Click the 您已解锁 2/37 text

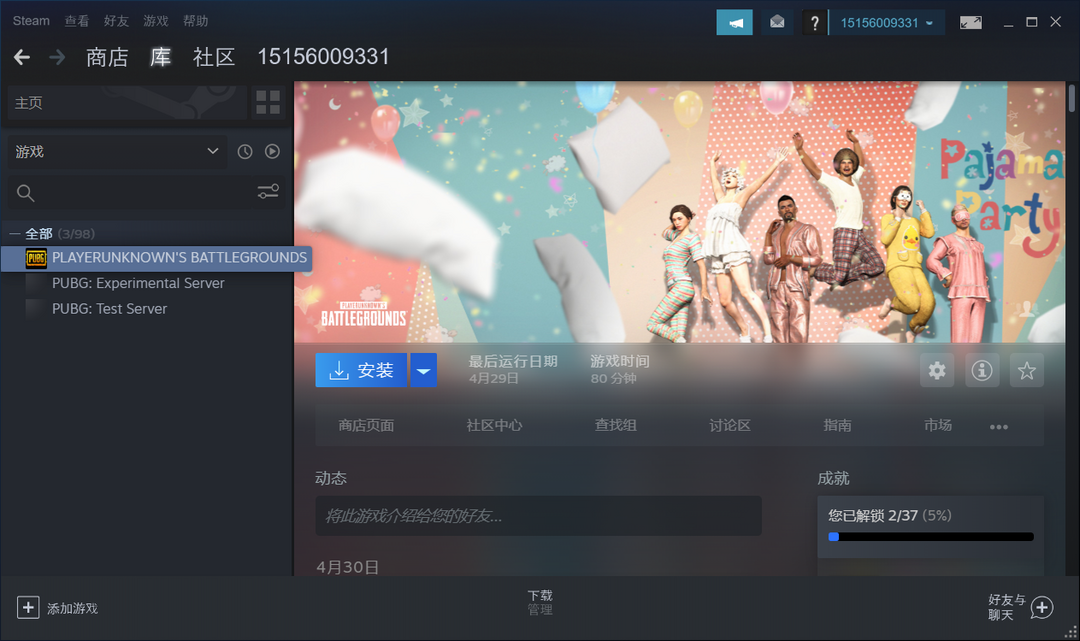click(x=873, y=516)
